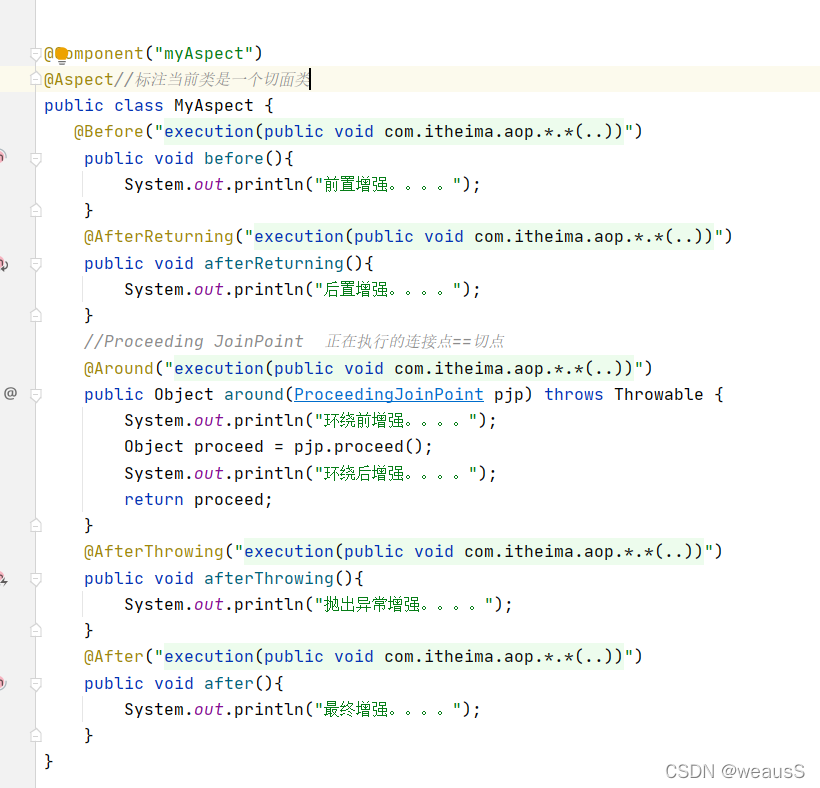Click the @AfterReturning annotation
Image resolution: width=820 pixels, height=788 pixels.
pos(159,237)
